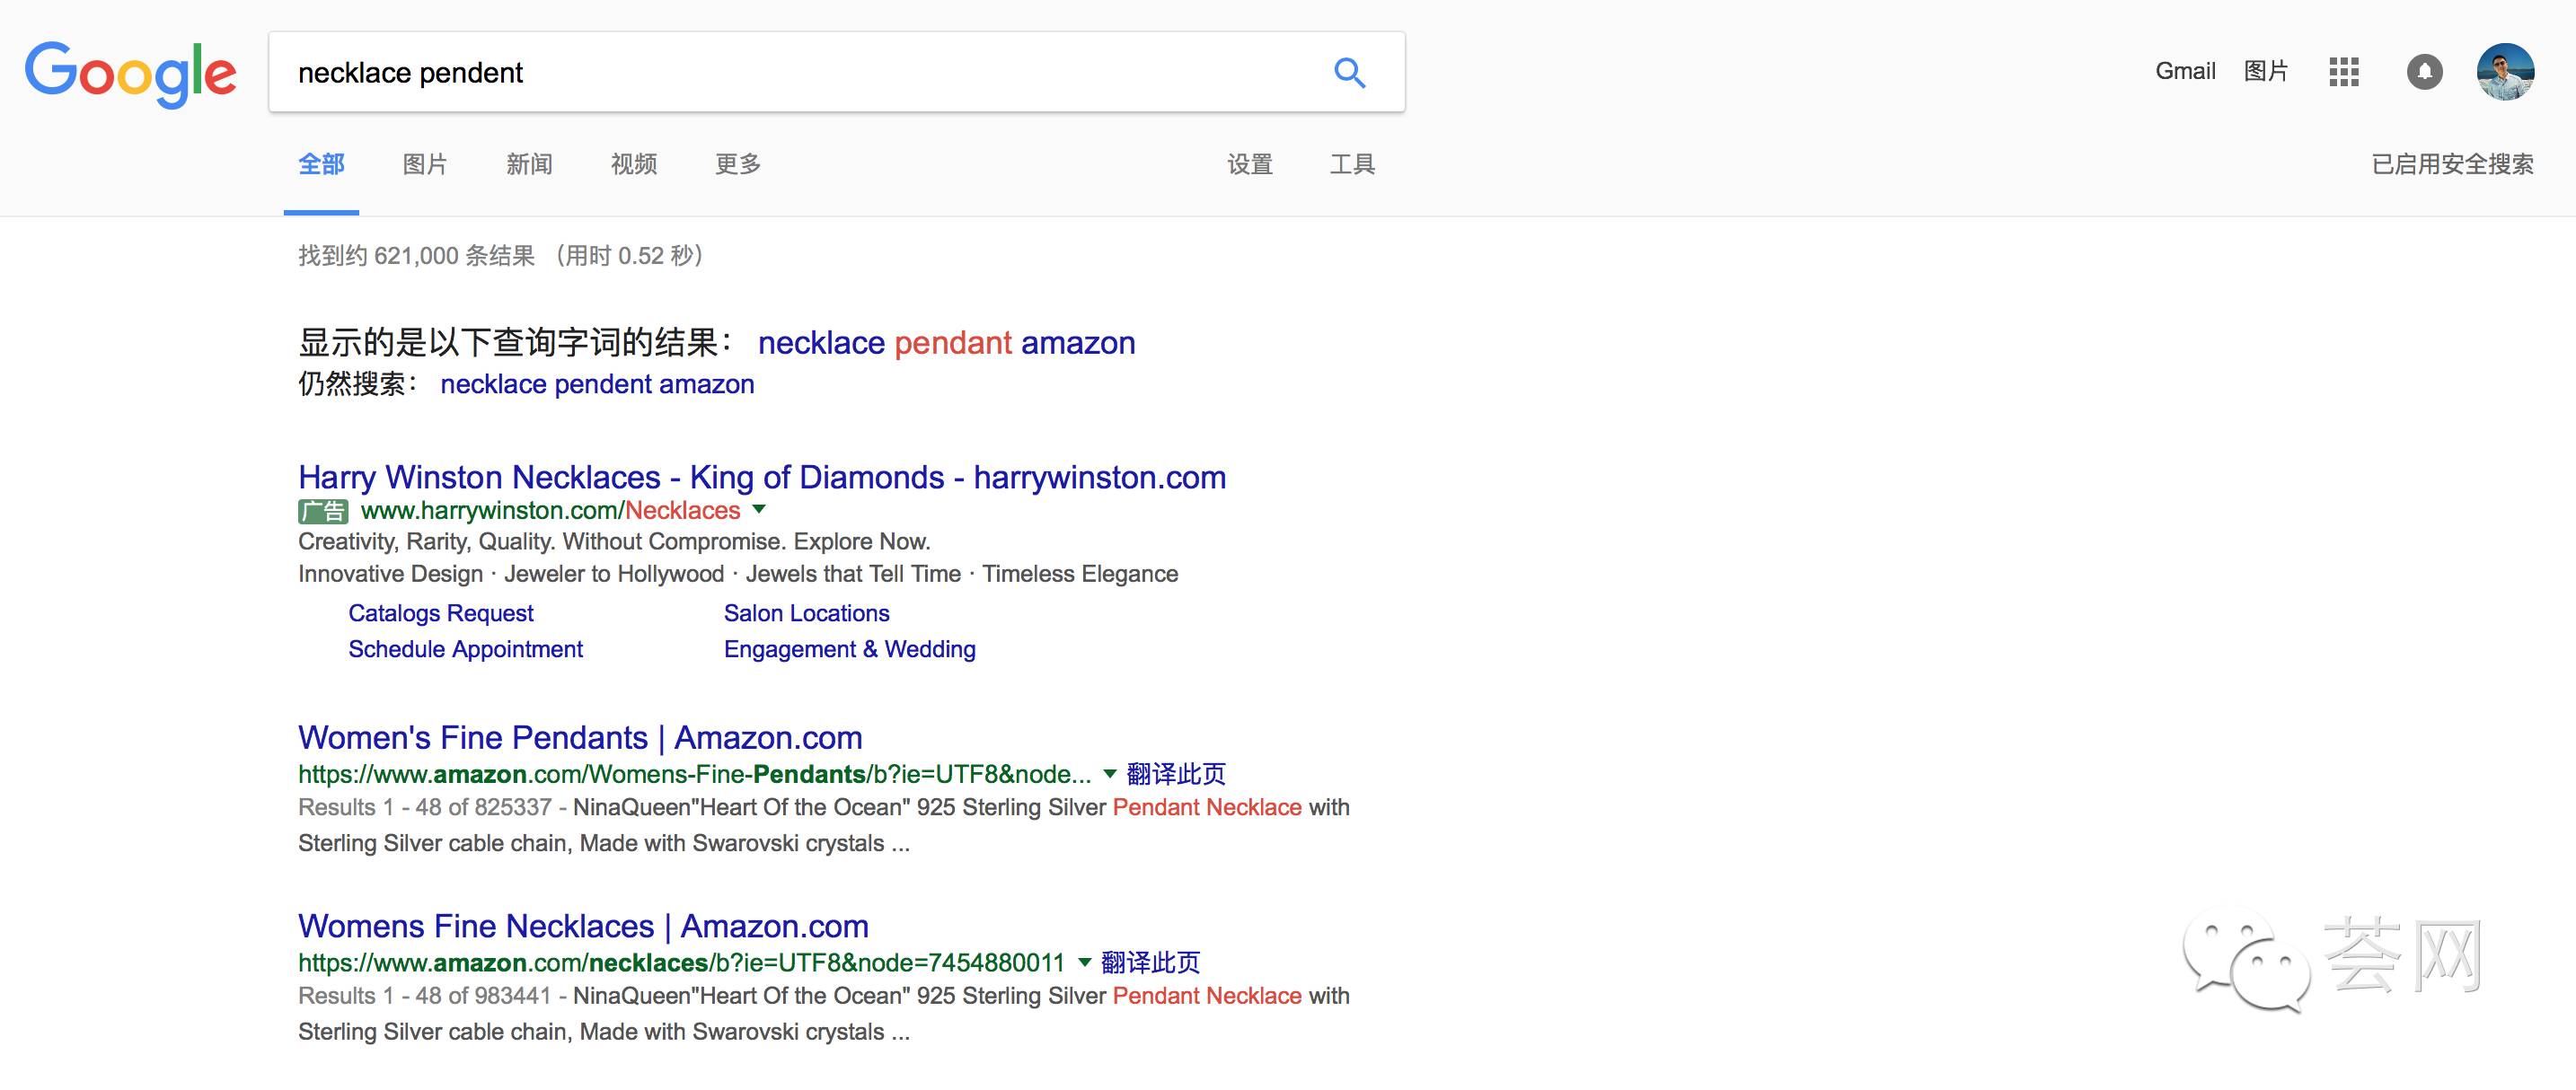Open the Google apps grid icon
Image resolution: width=2576 pixels, height=1090 pixels.
pyautogui.click(x=2343, y=72)
